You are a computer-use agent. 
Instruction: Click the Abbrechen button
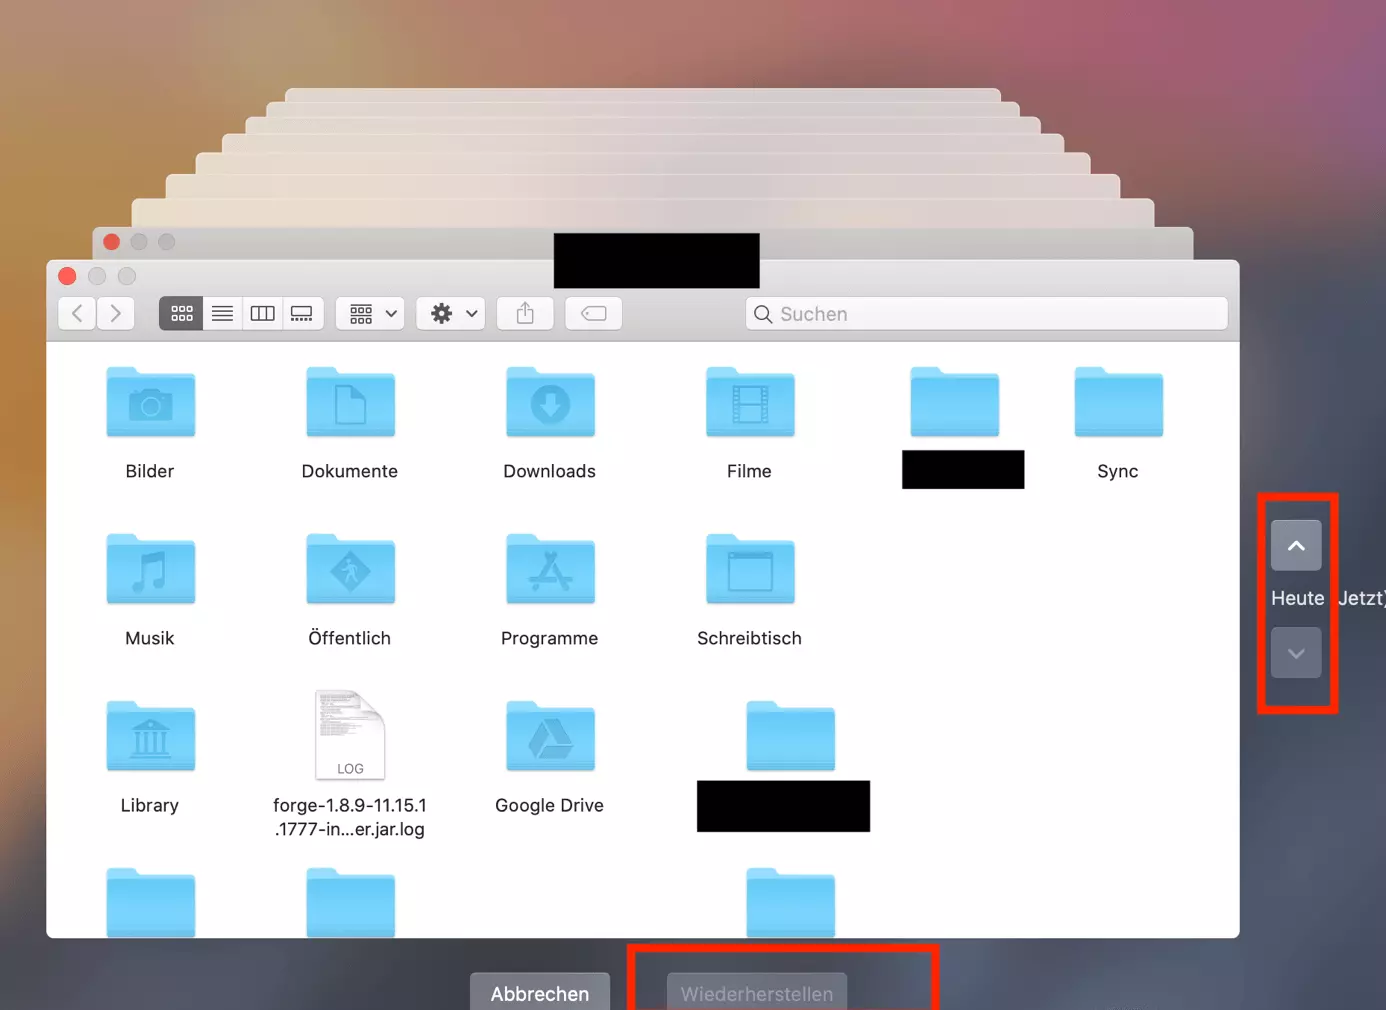pos(540,992)
